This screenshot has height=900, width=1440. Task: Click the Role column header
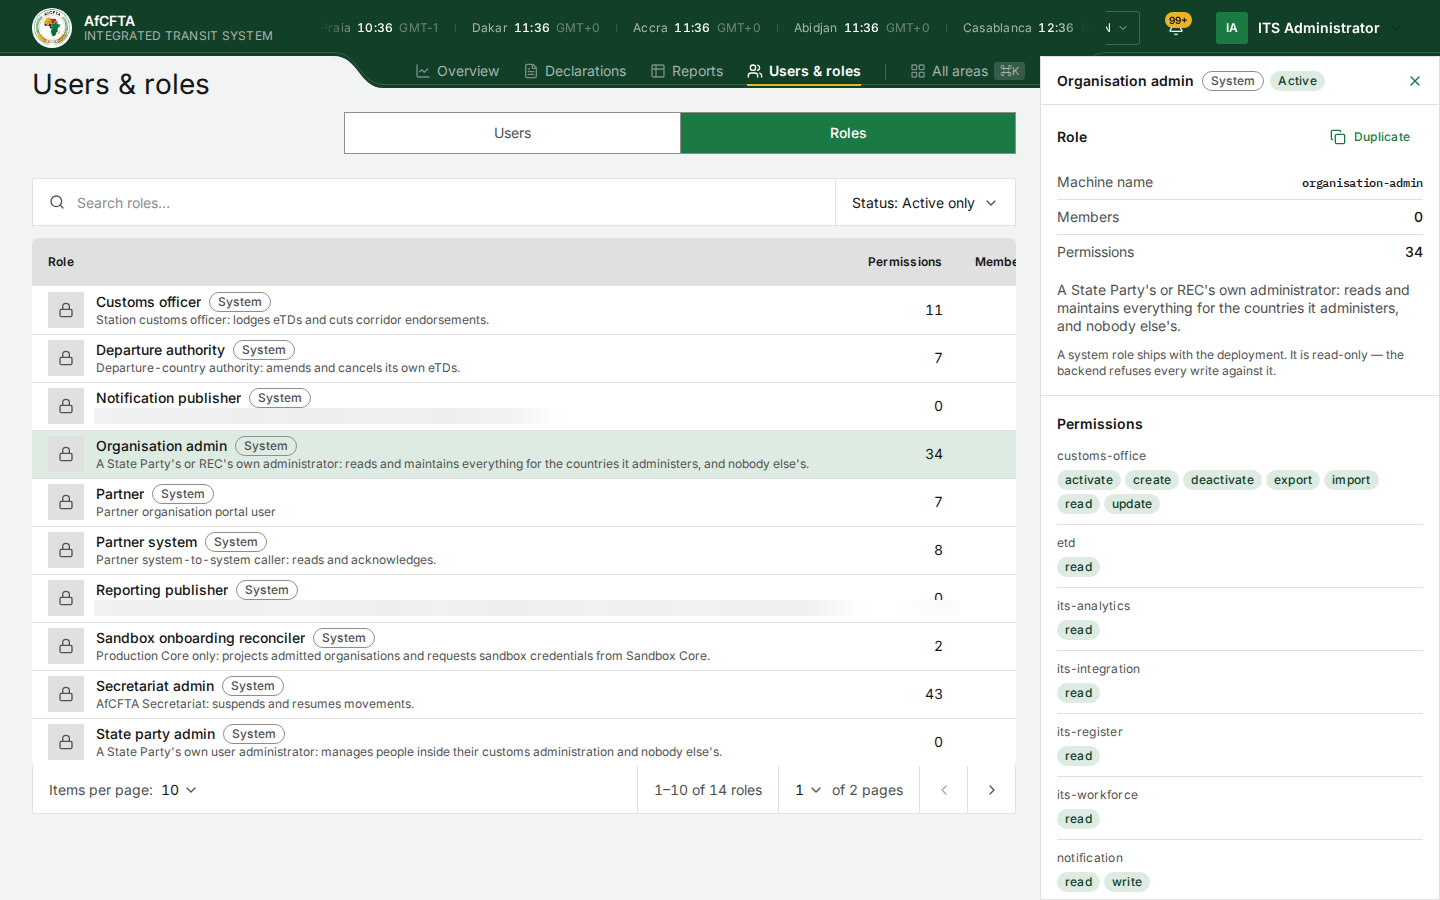[61, 262]
